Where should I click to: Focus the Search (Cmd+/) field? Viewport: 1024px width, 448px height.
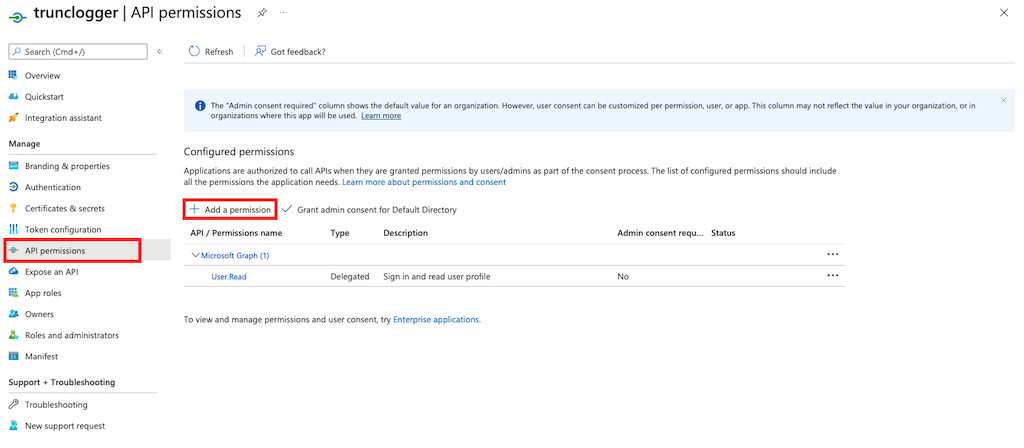[78, 52]
